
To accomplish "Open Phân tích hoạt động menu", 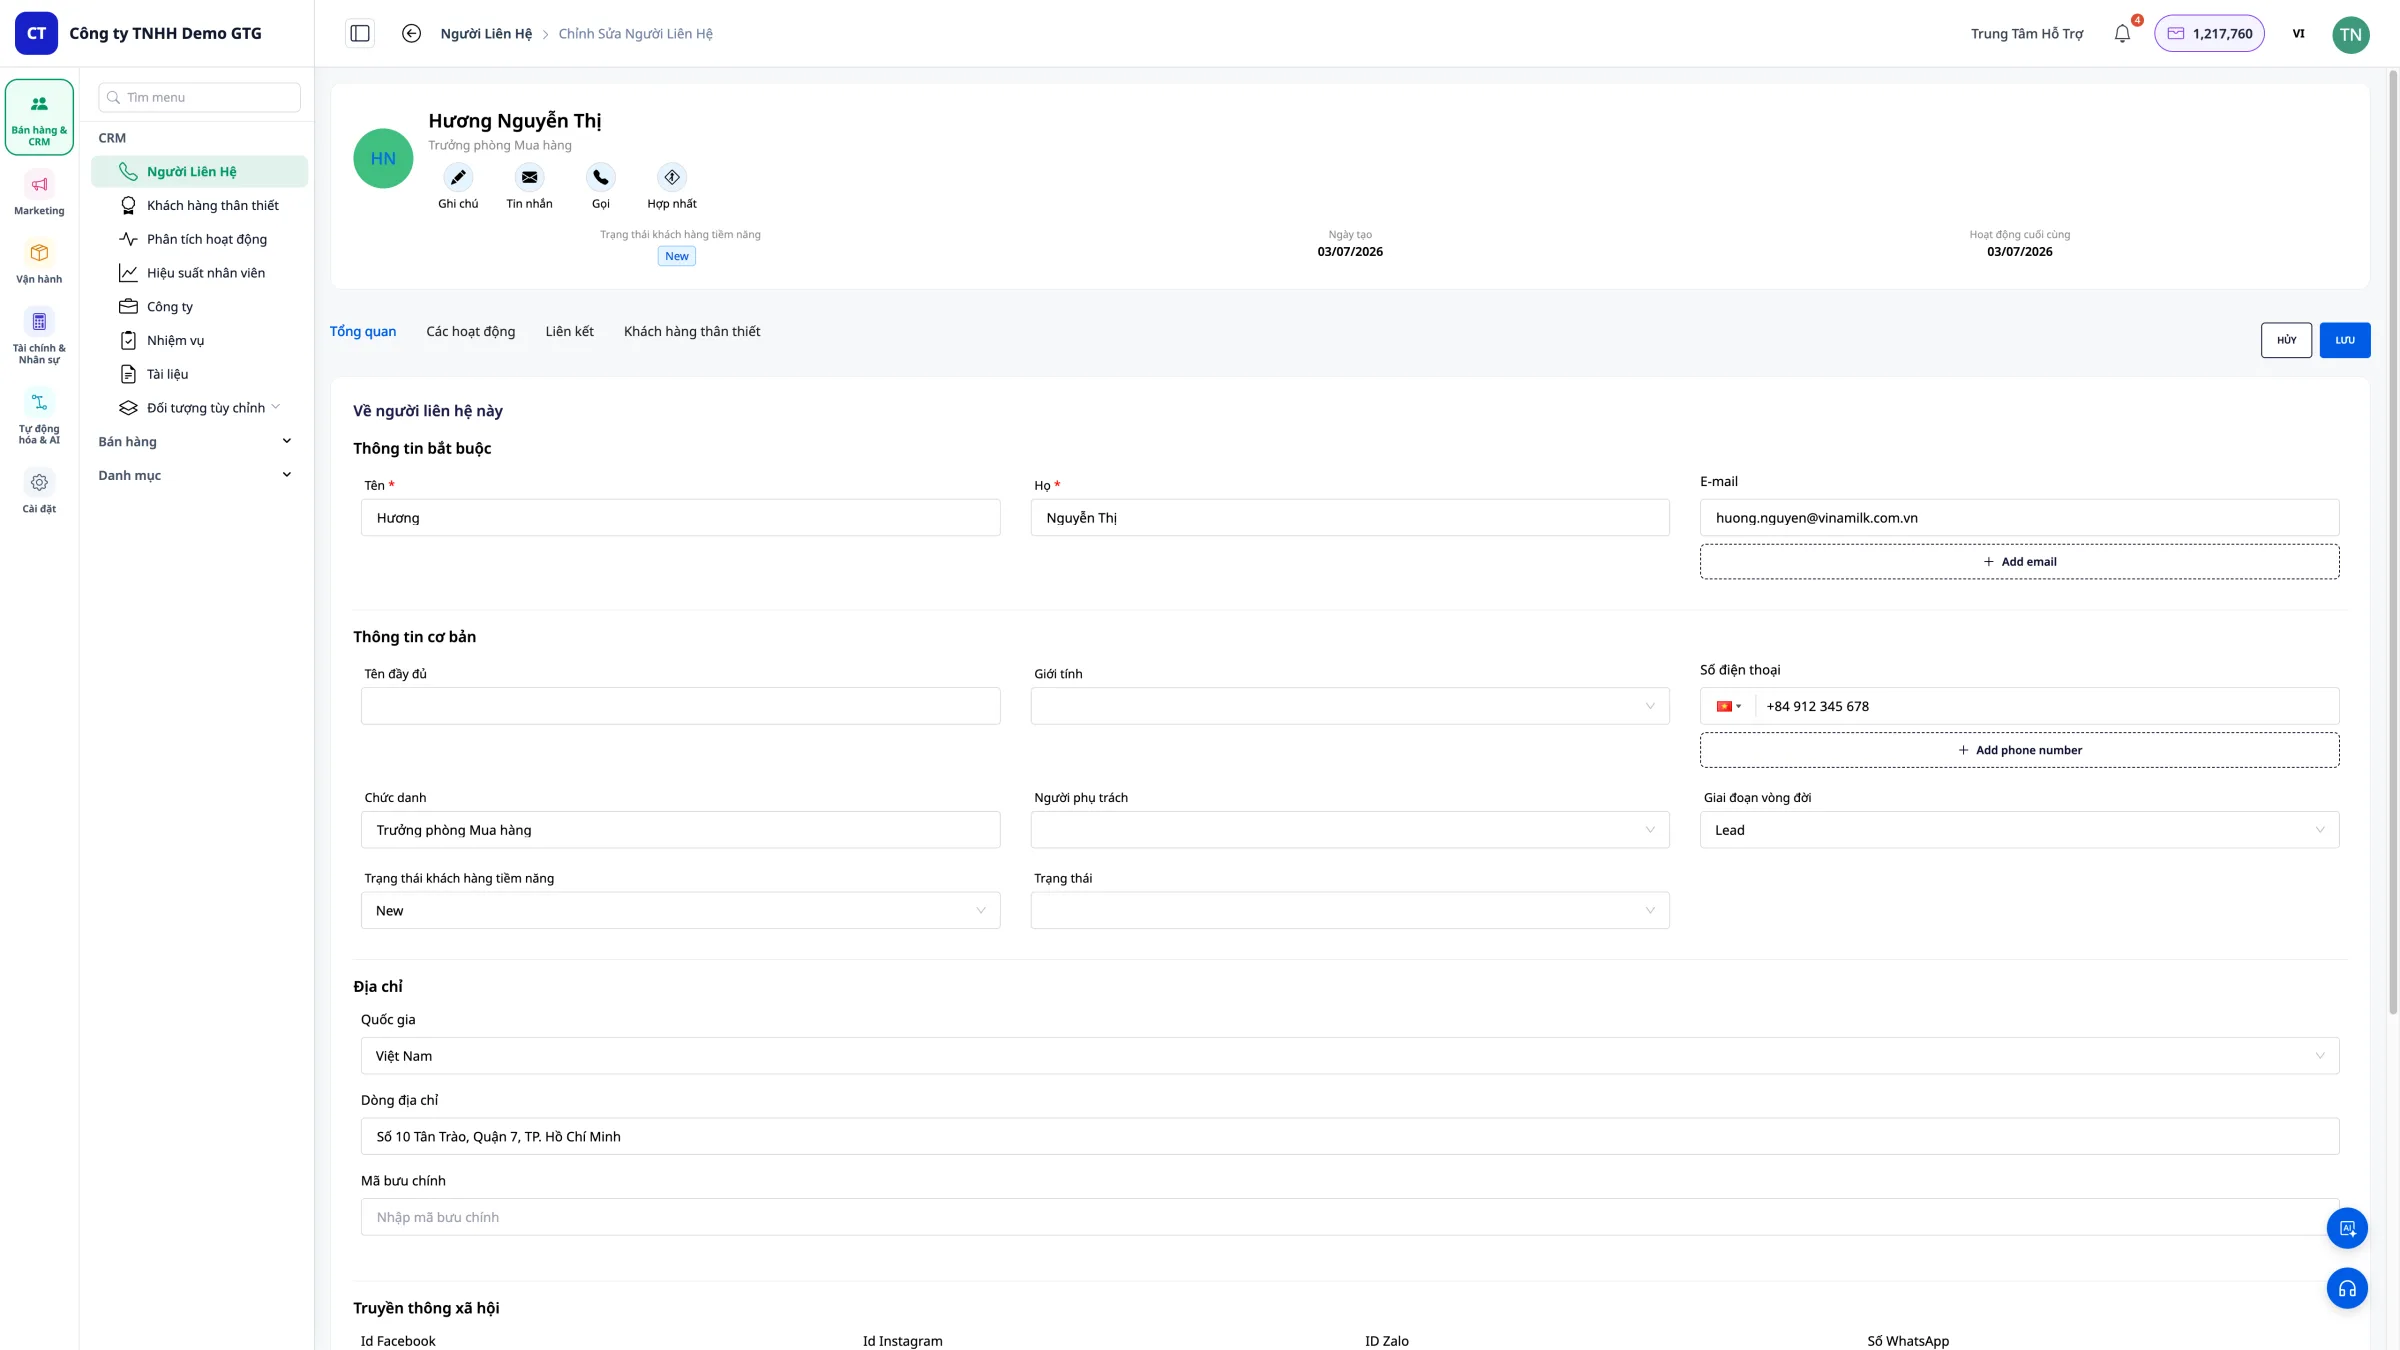I will point(199,239).
